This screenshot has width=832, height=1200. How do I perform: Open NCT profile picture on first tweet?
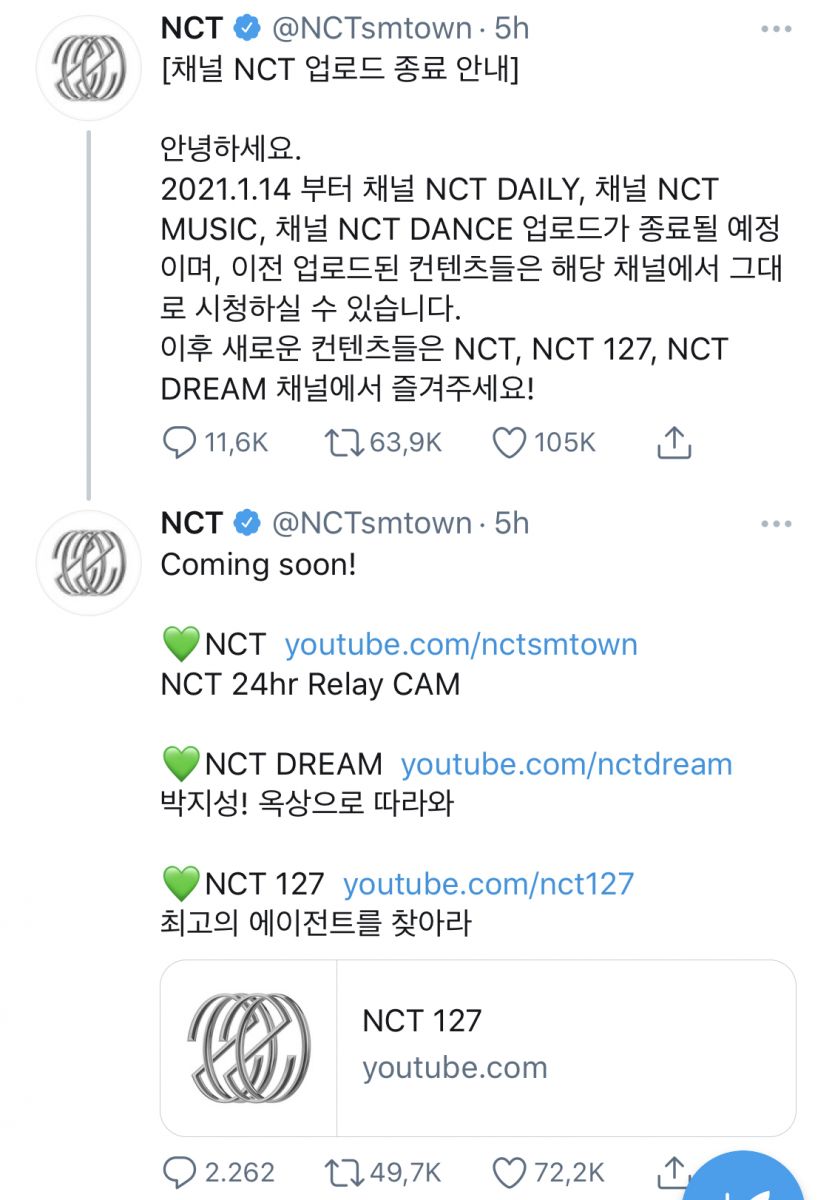point(89,69)
